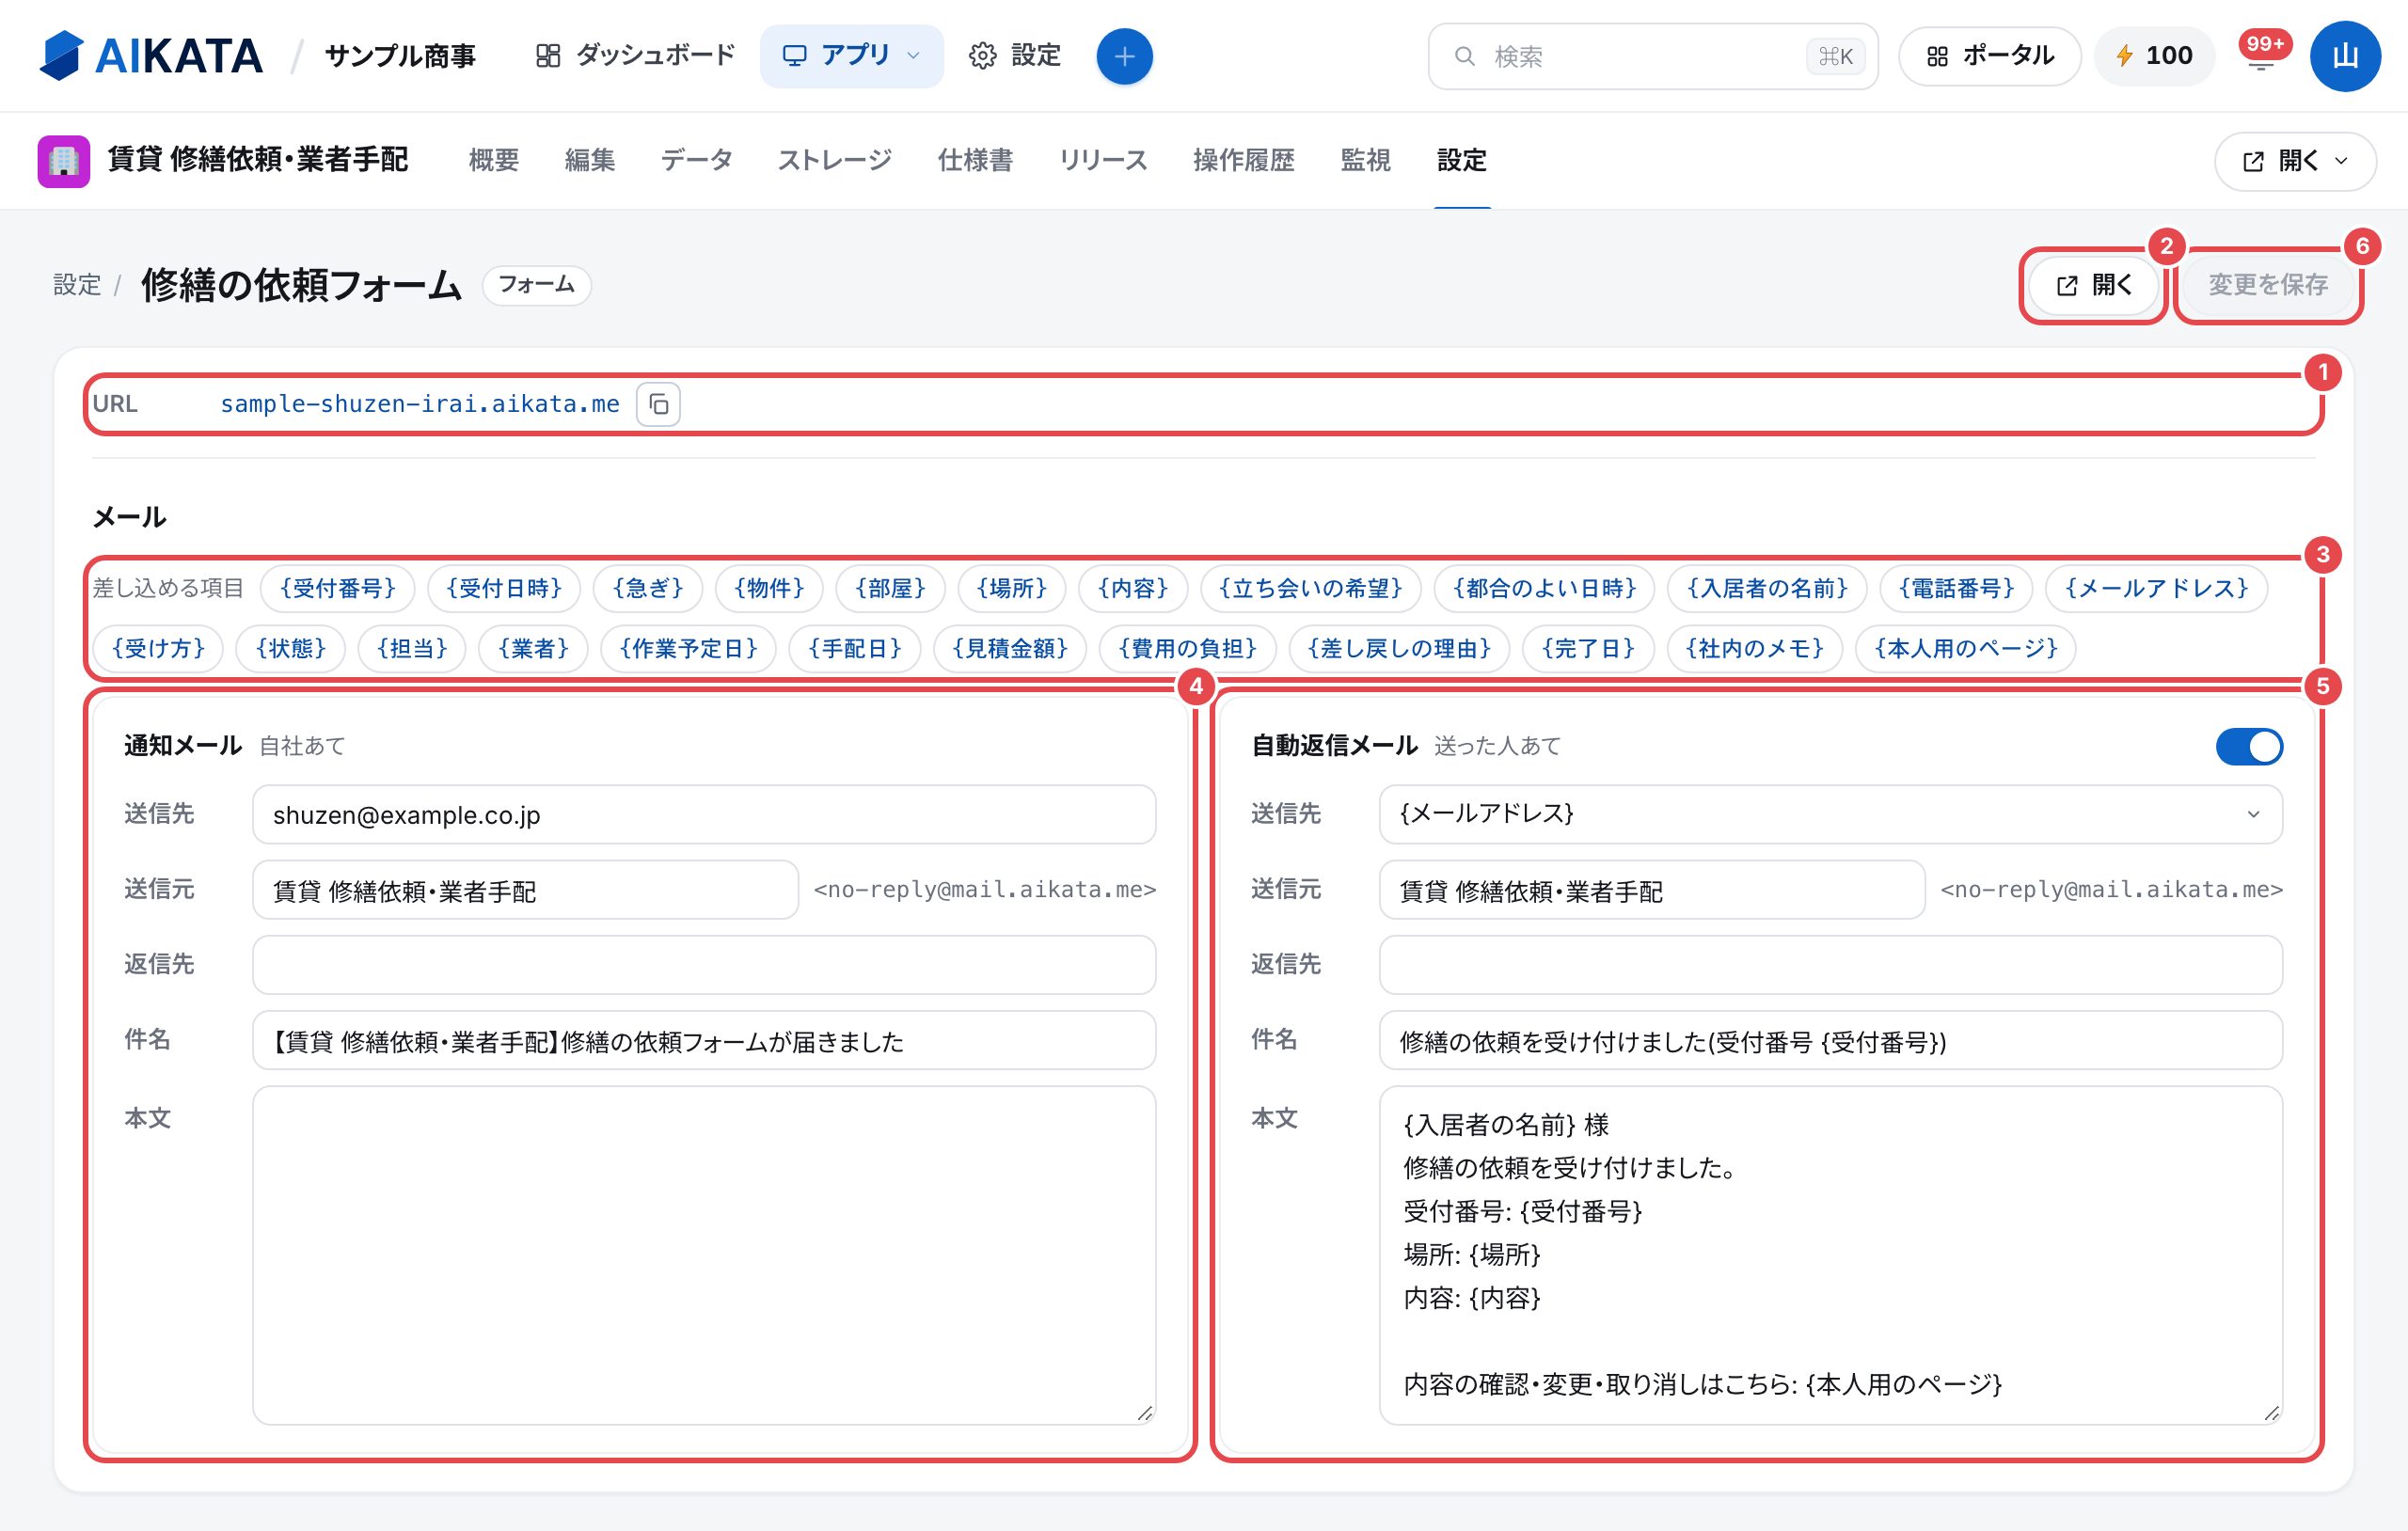
Task: Insert the {メールアドレス} chip
Action: 2156,588
